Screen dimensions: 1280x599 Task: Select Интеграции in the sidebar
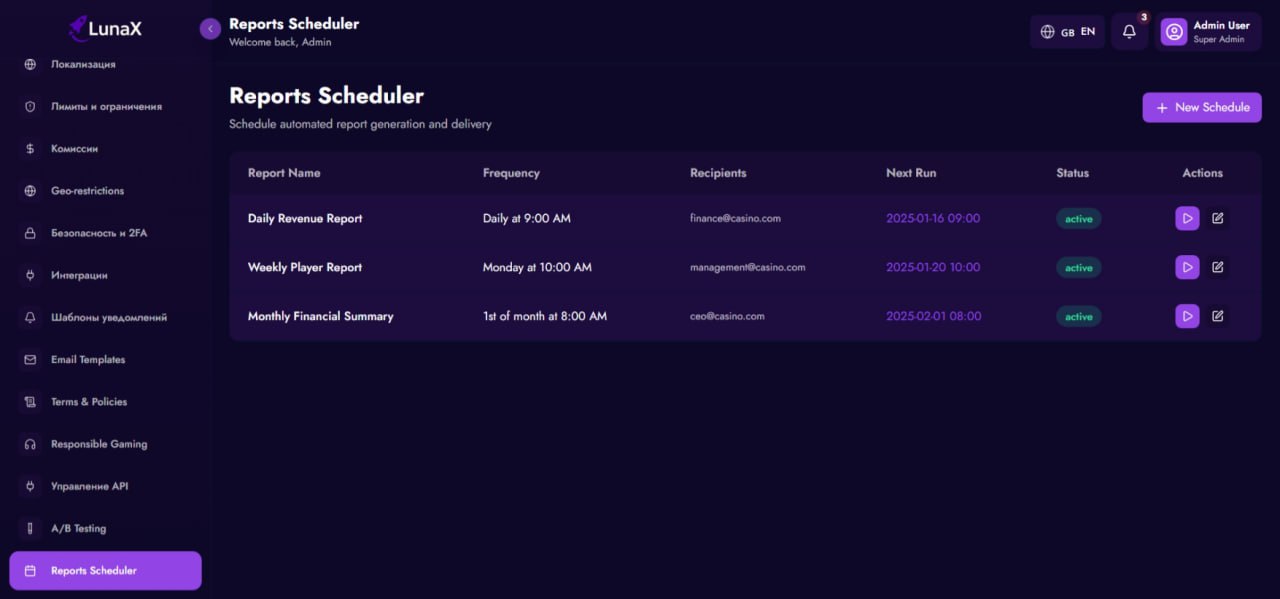(x=105, y=275)
